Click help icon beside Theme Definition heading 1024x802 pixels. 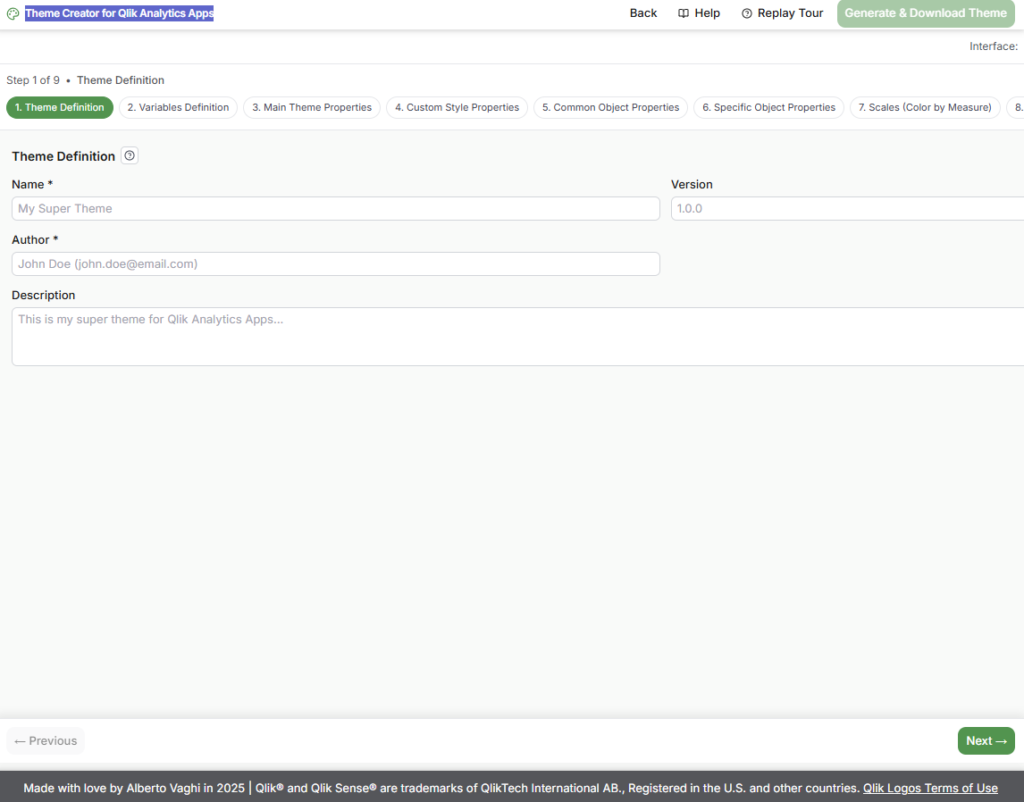point(129,156)
